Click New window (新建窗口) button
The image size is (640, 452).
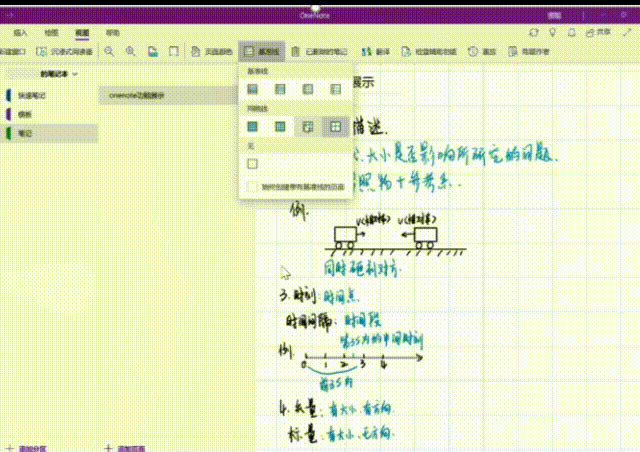13,51
